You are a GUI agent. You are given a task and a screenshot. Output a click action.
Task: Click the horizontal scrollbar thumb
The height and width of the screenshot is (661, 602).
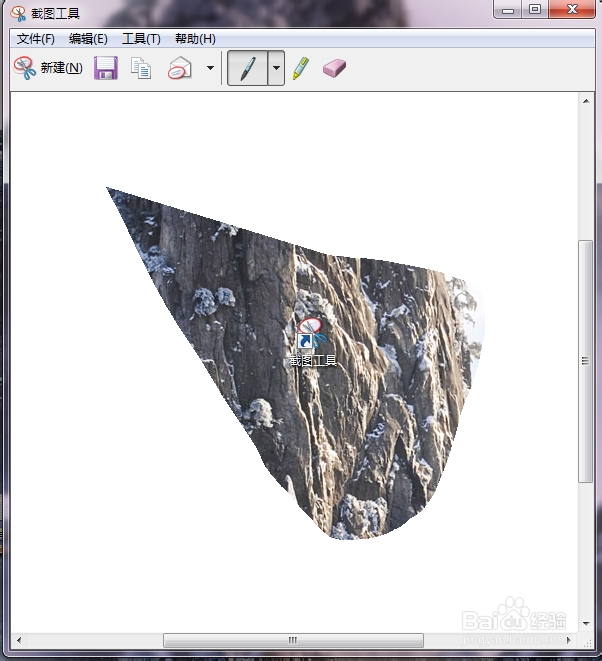[x=293, y=640]
